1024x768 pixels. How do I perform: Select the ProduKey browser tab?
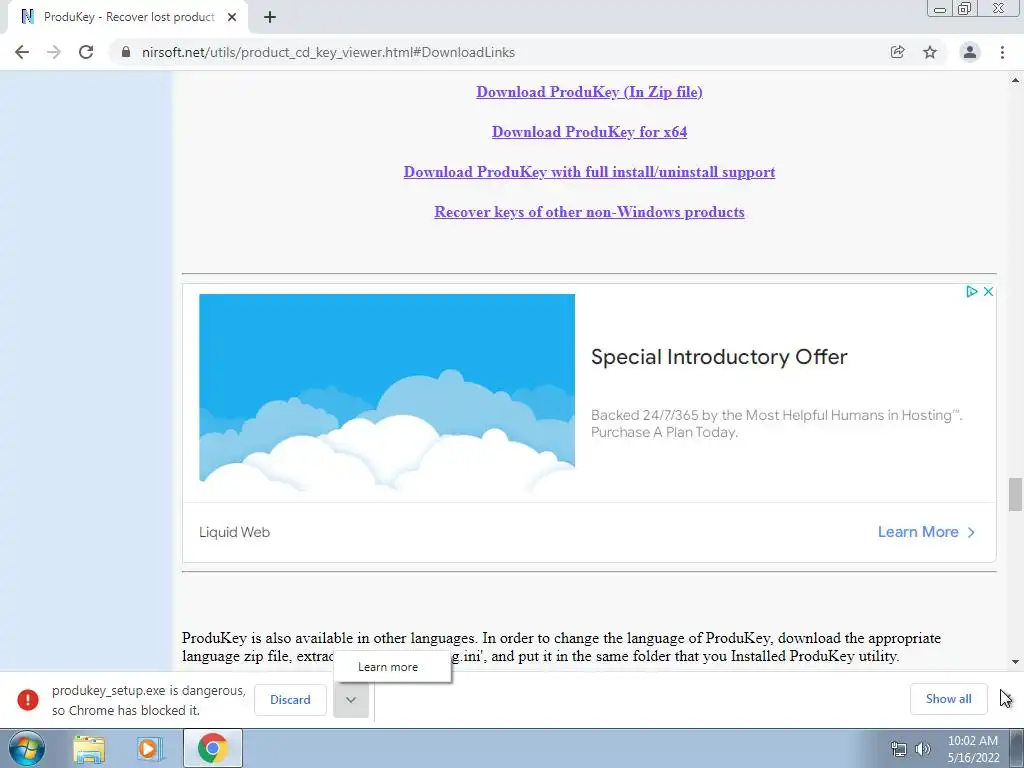(x=127, y=18)
